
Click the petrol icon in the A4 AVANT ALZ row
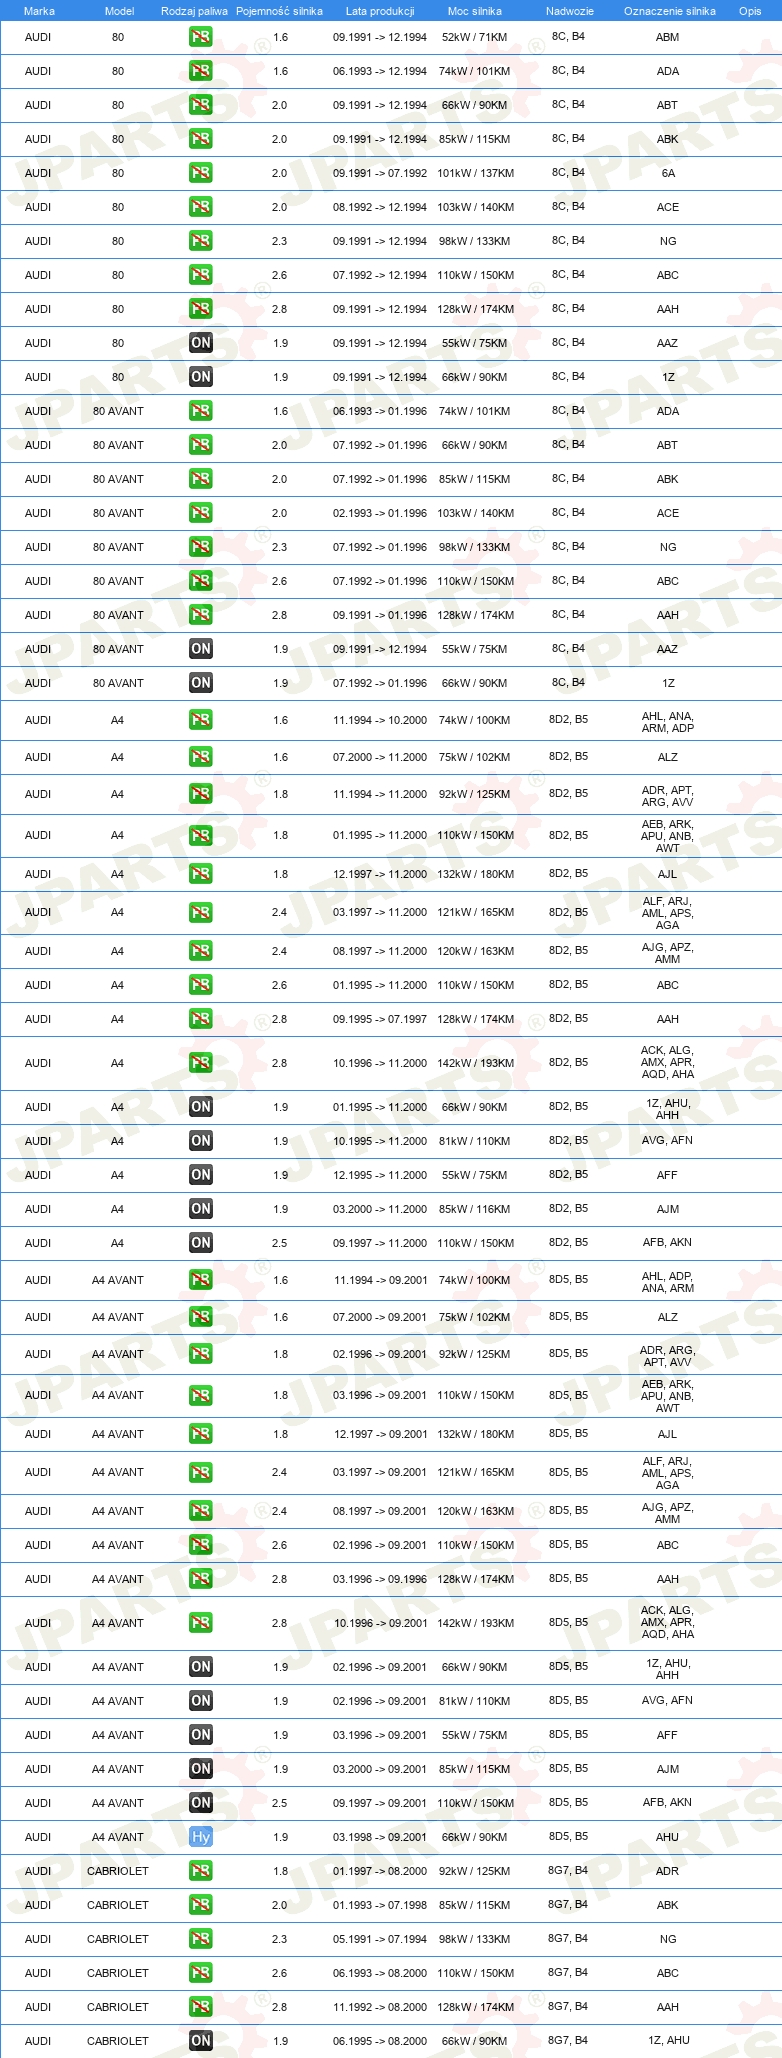point(200,1317)
